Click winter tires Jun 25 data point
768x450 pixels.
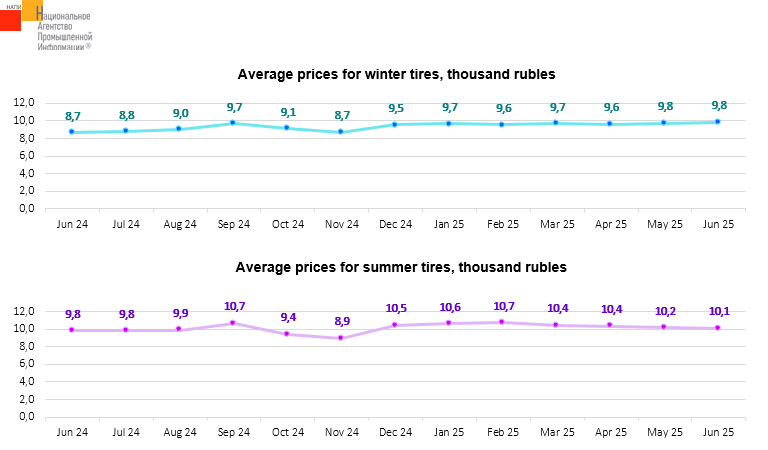(x=718, y=122)
